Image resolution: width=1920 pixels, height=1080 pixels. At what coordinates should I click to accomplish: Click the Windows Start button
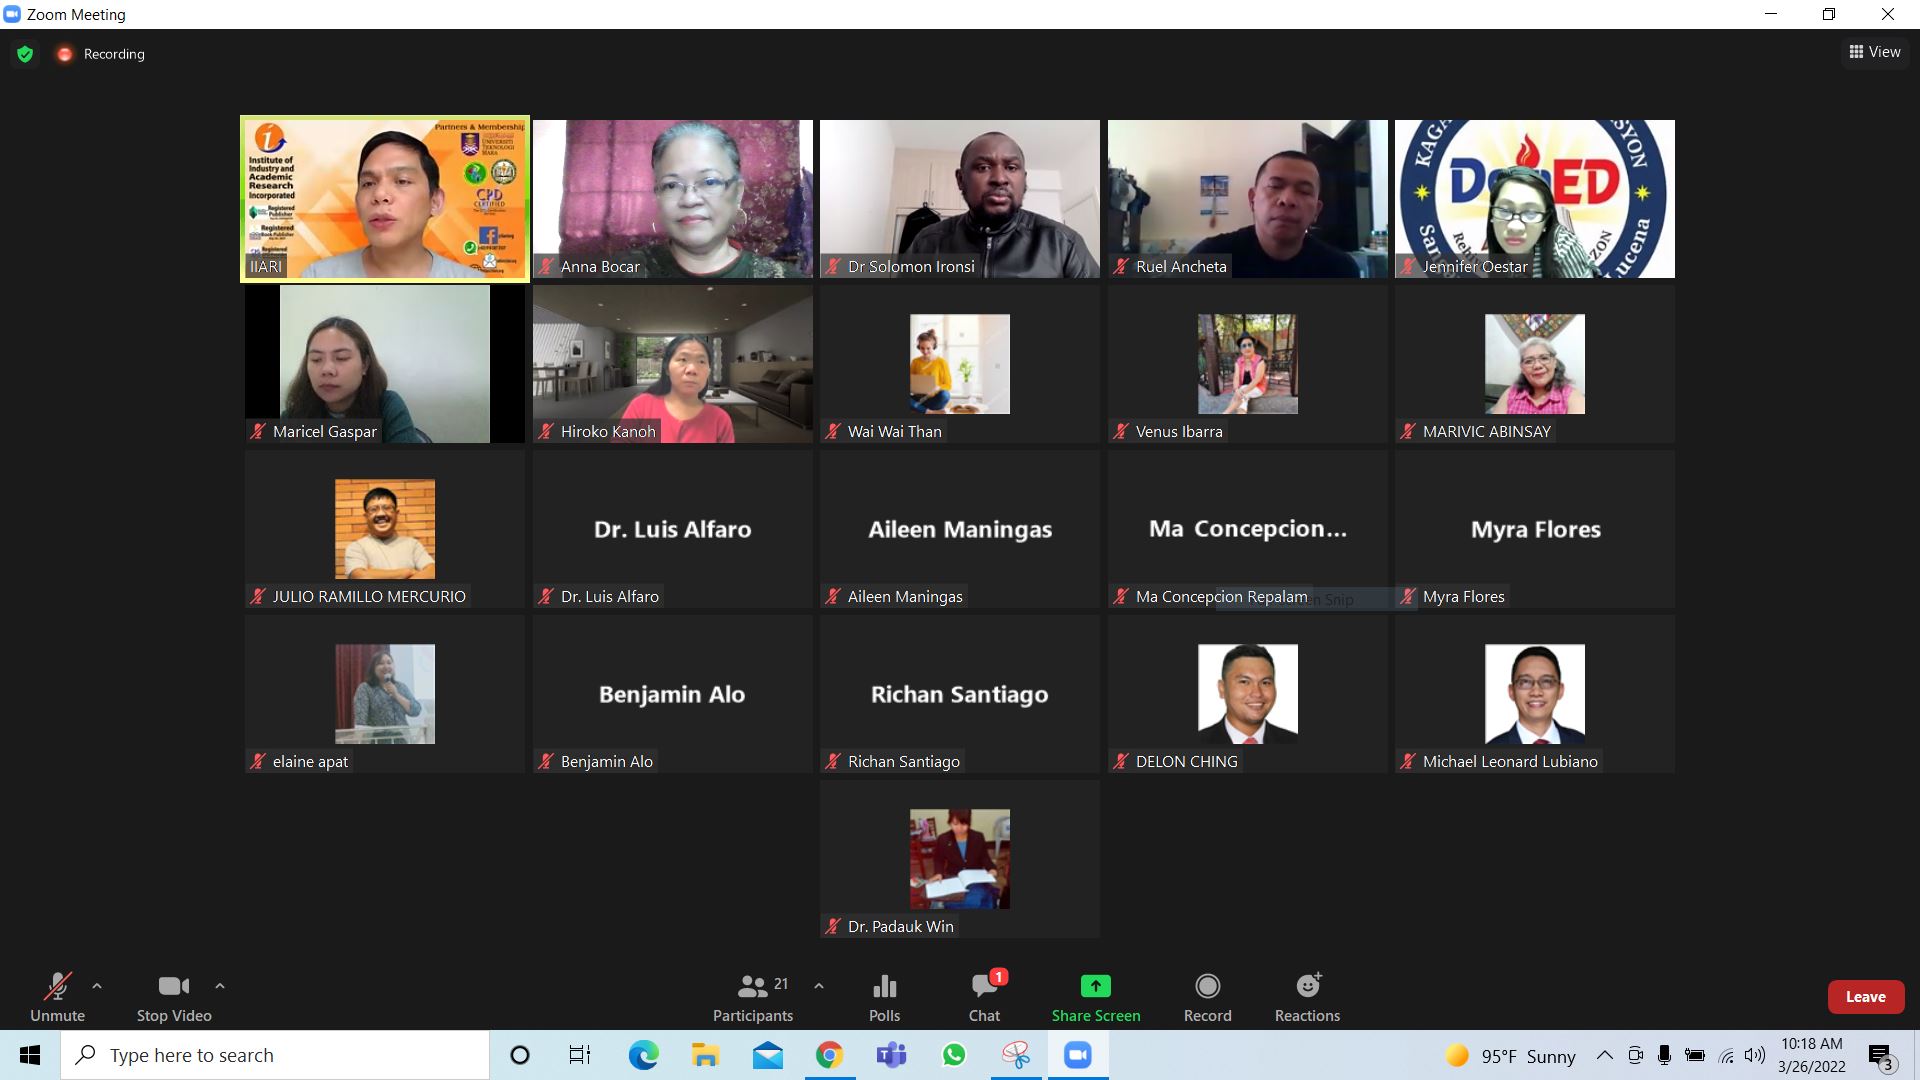pos(30,1055)
